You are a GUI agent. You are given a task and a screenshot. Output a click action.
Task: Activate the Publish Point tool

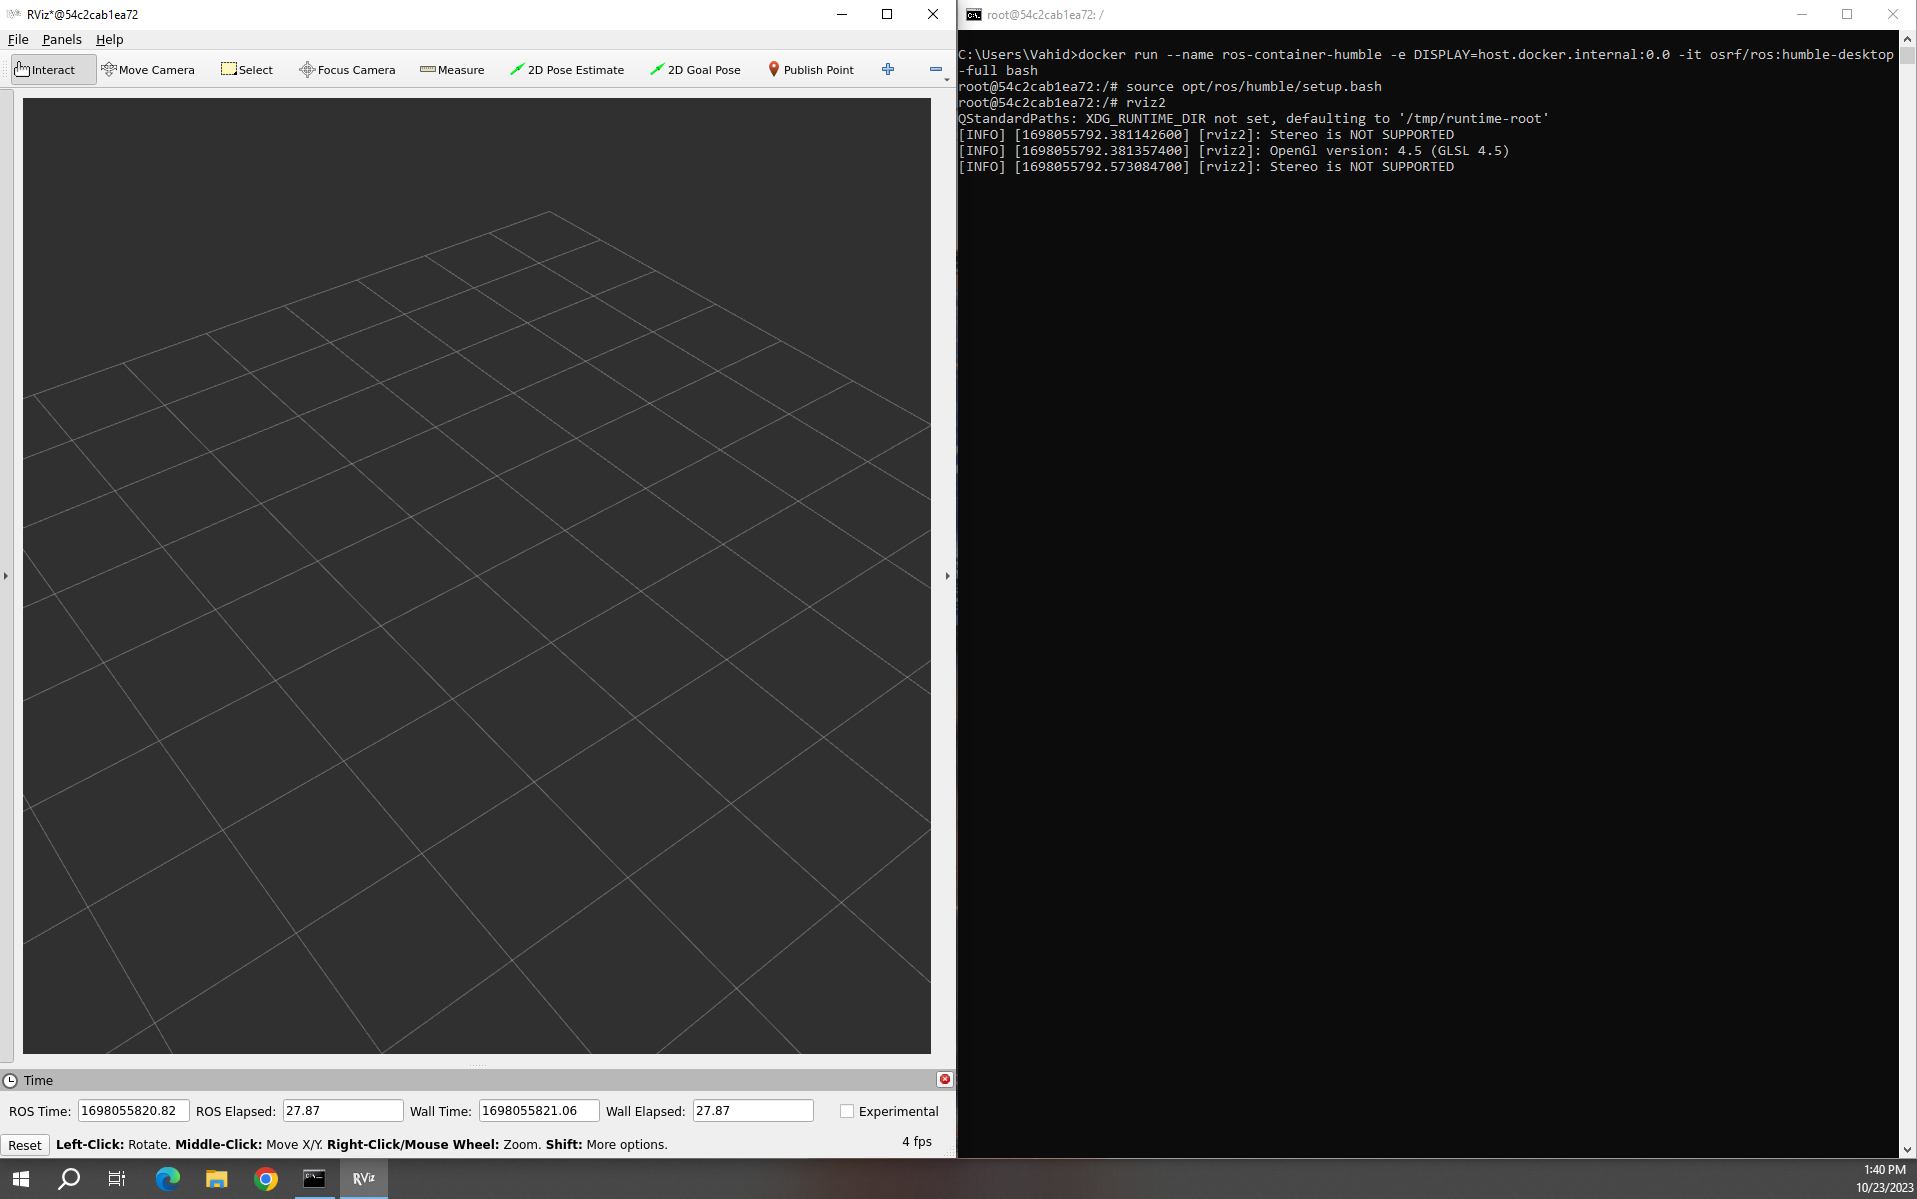pos(811,70)
